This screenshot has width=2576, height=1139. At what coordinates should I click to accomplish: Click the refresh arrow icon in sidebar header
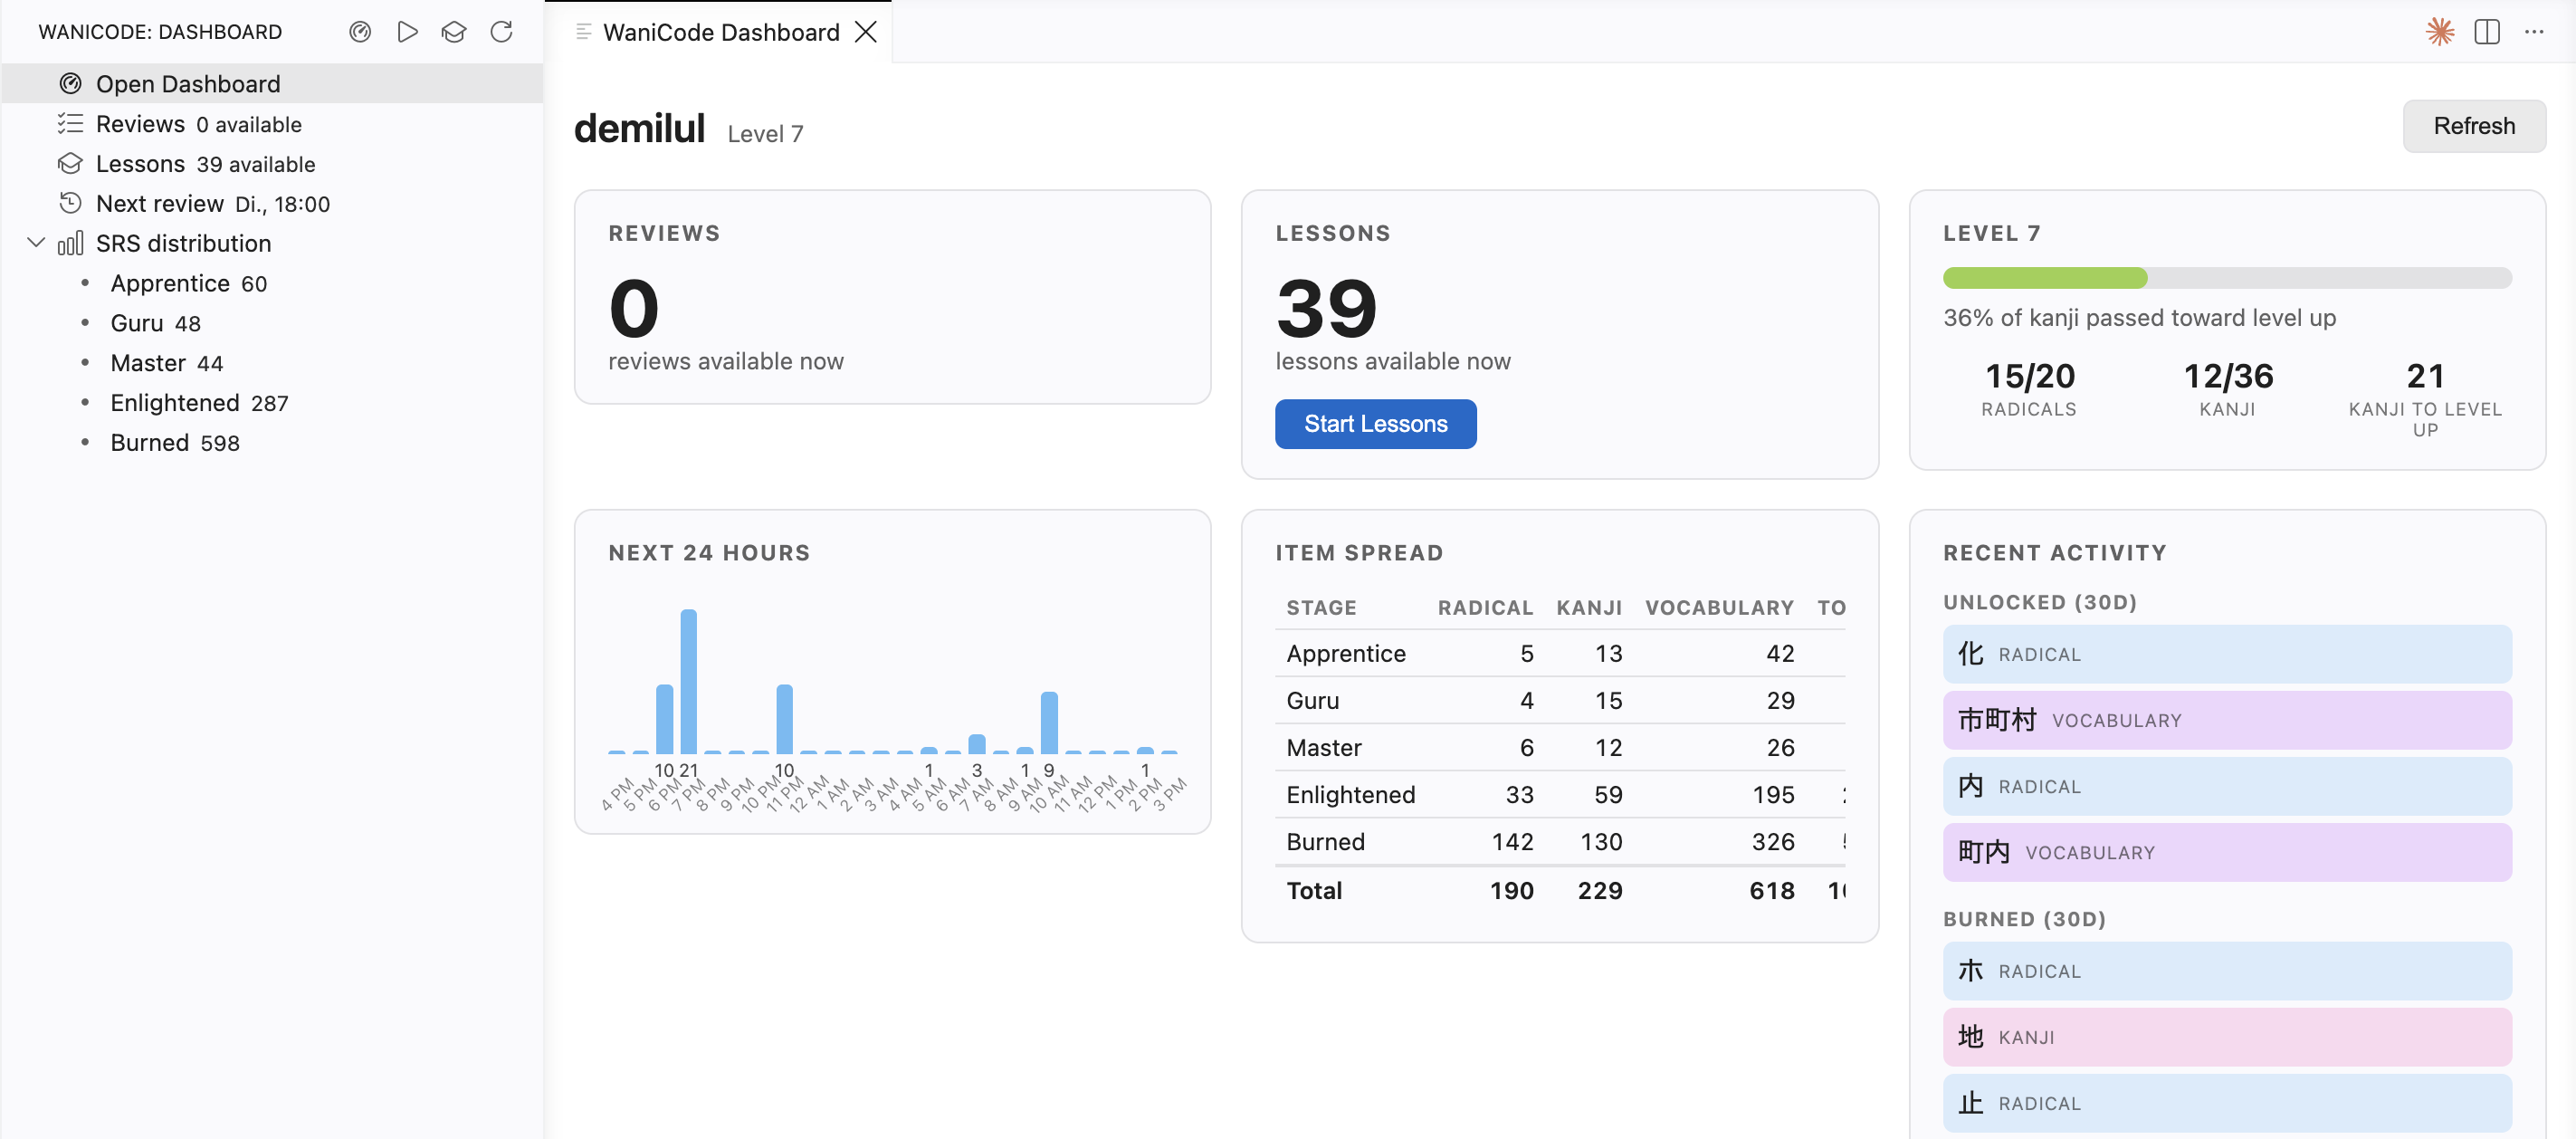[x=502, y=32]
